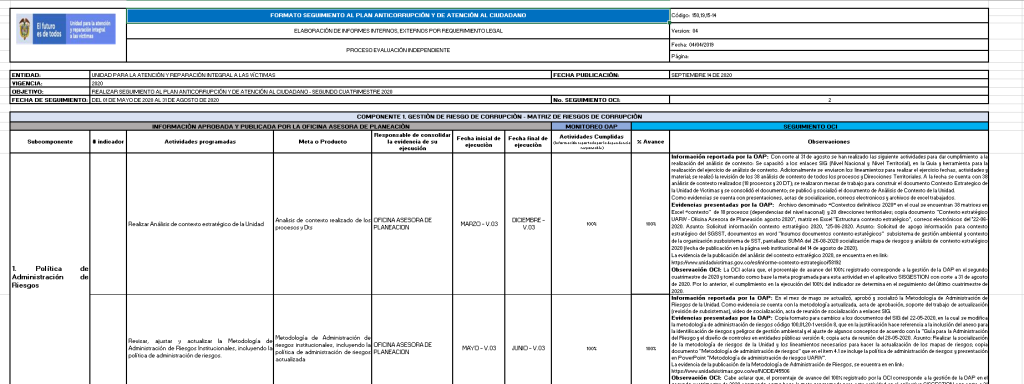The image size is (1024, 384).
Task: Select the 'MARZO - V.03' start date cell
Action: pos(479,224)
